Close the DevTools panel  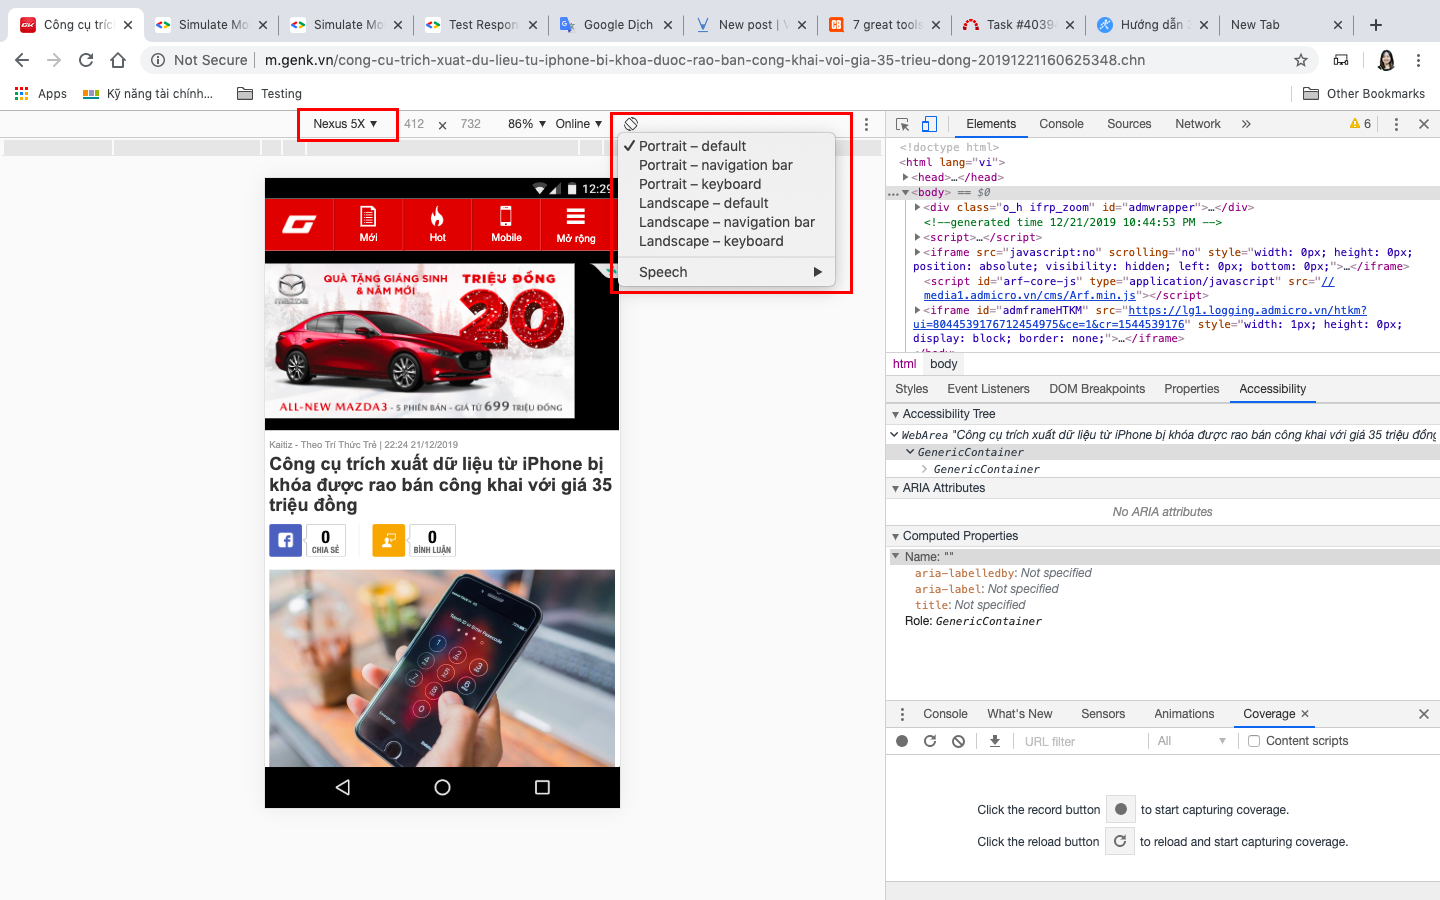[1424, 124]
